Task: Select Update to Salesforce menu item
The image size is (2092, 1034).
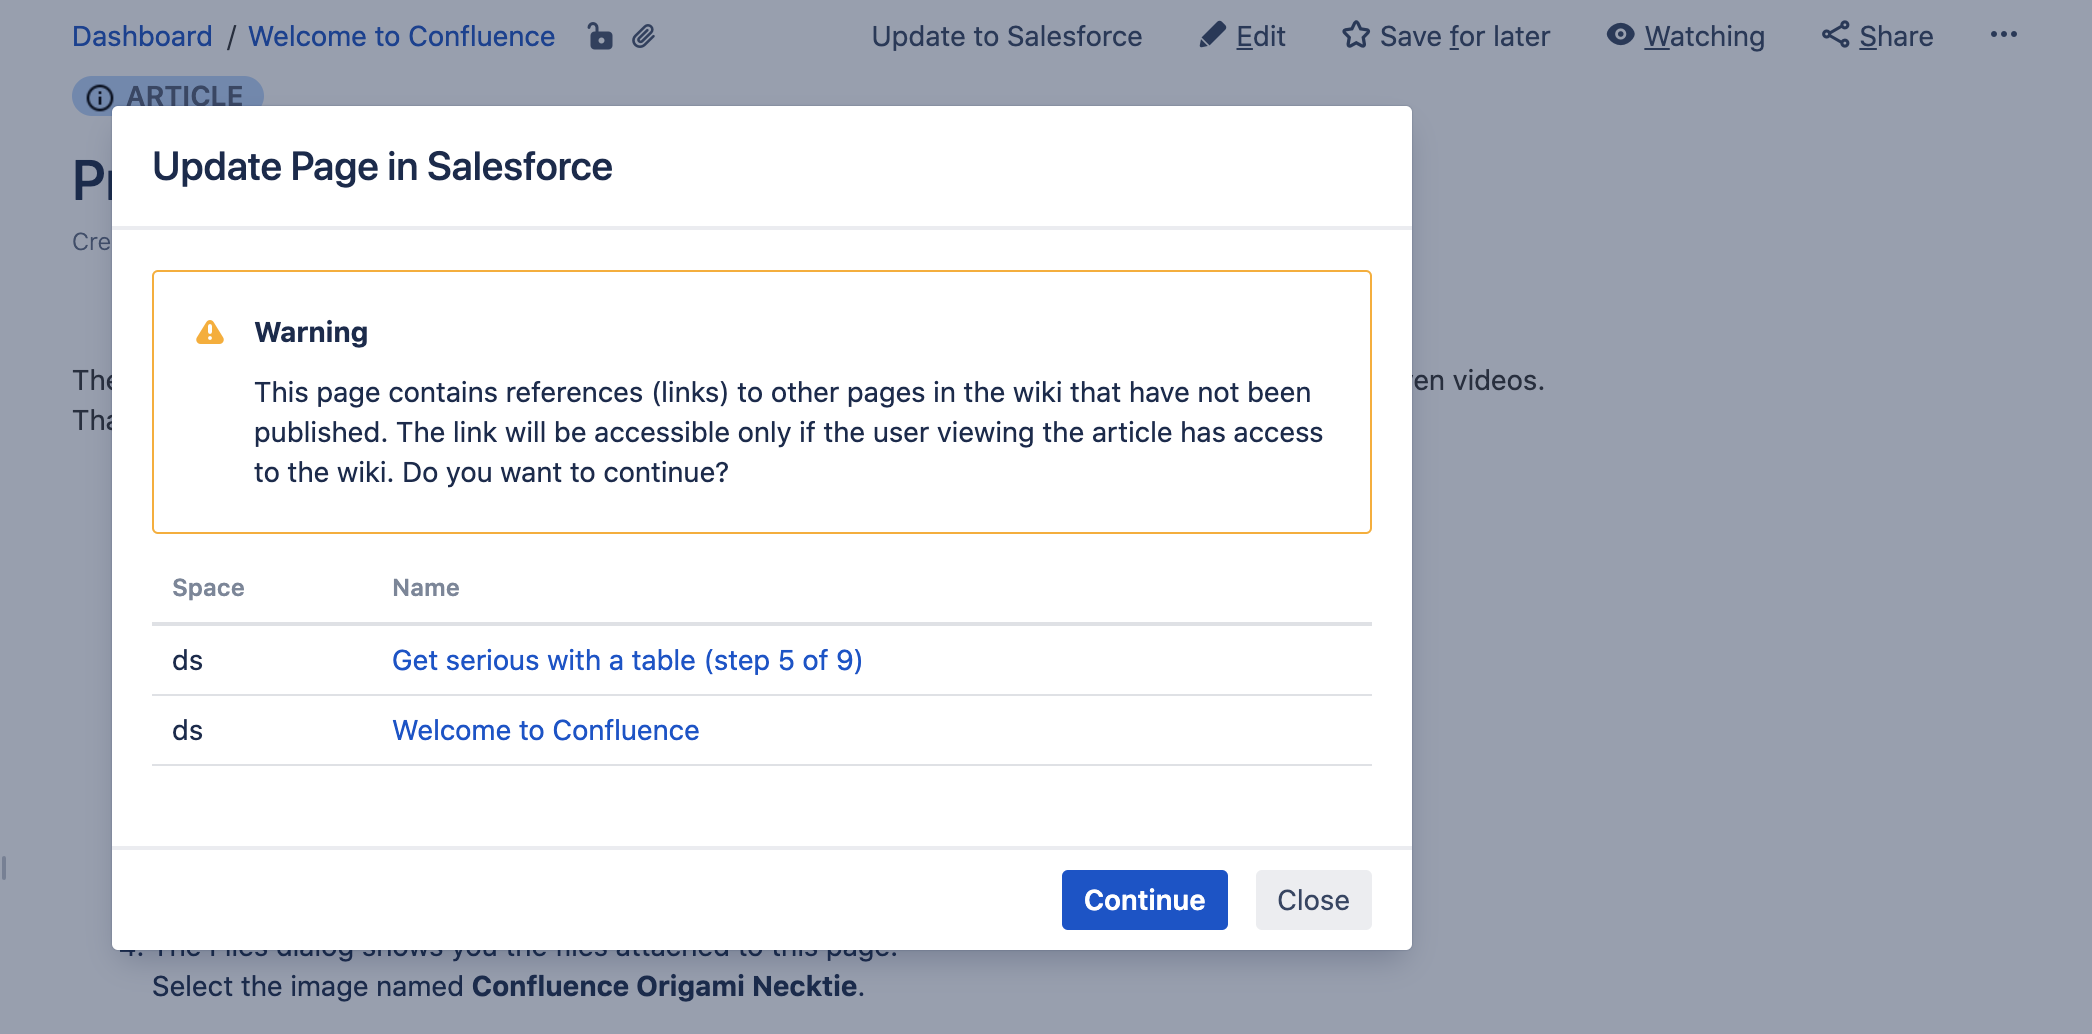Action: click(x=1006, y=37)
